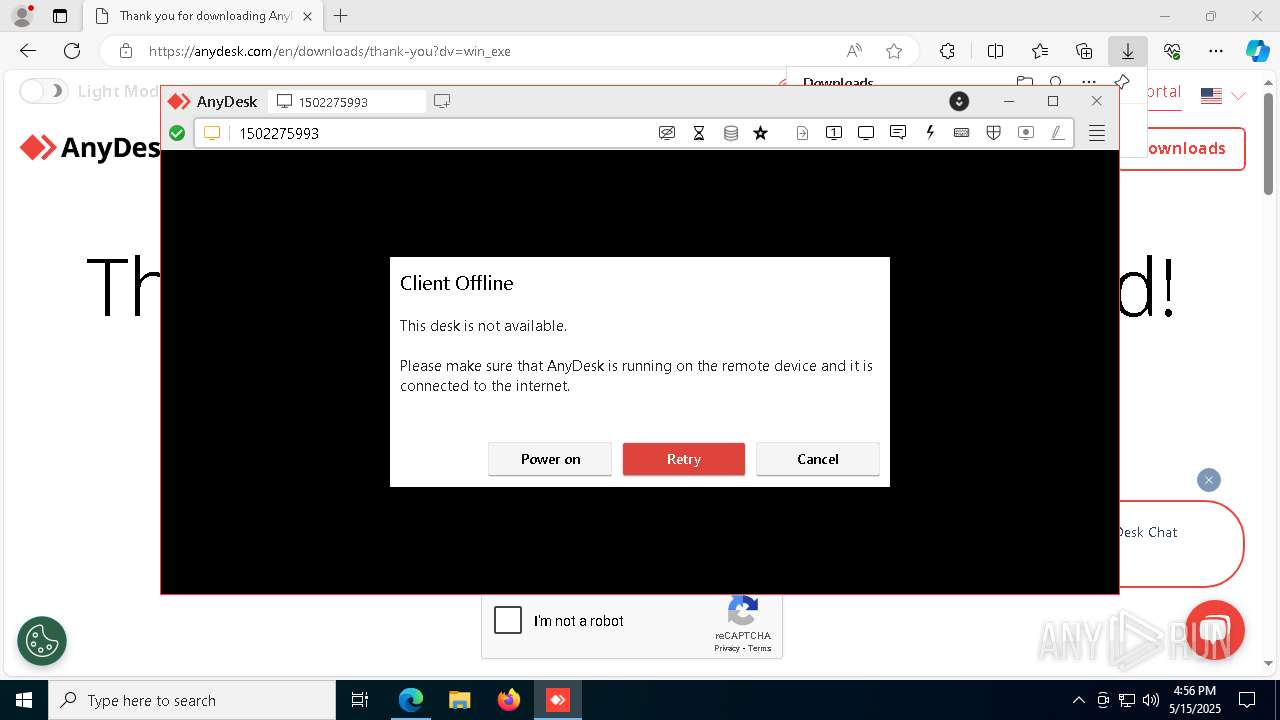
Task: Click the black circular download arrow in AnyDesk title bar
Action: click(x=959, y=101)
